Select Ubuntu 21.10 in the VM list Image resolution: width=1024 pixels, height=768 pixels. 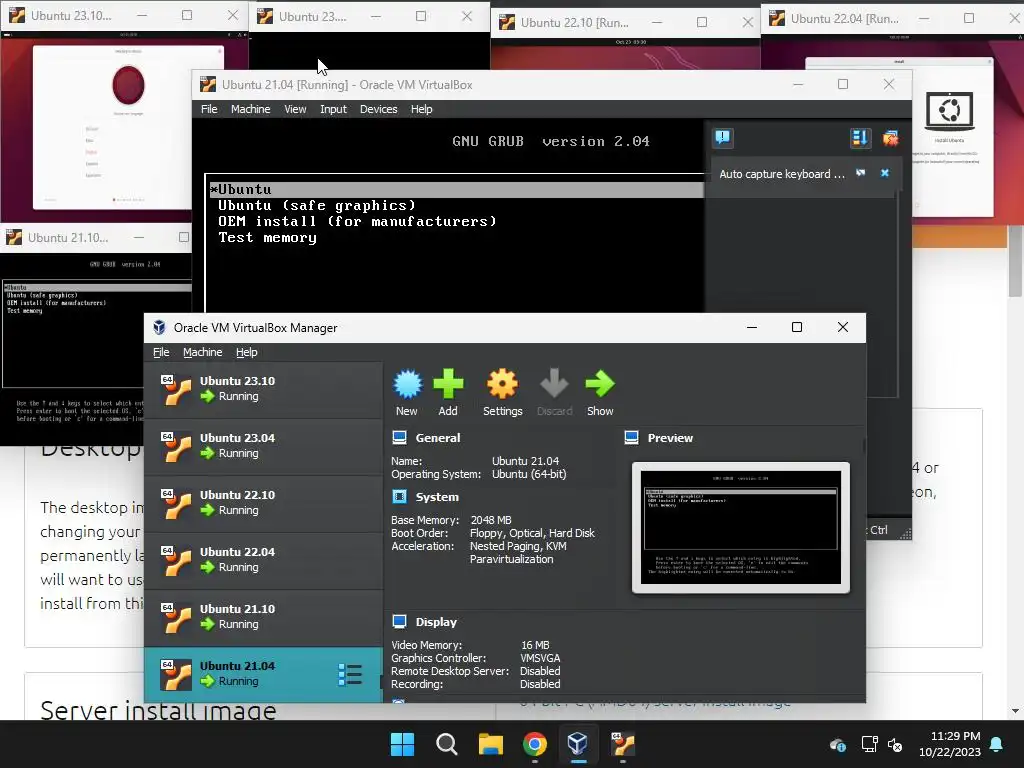263,617
